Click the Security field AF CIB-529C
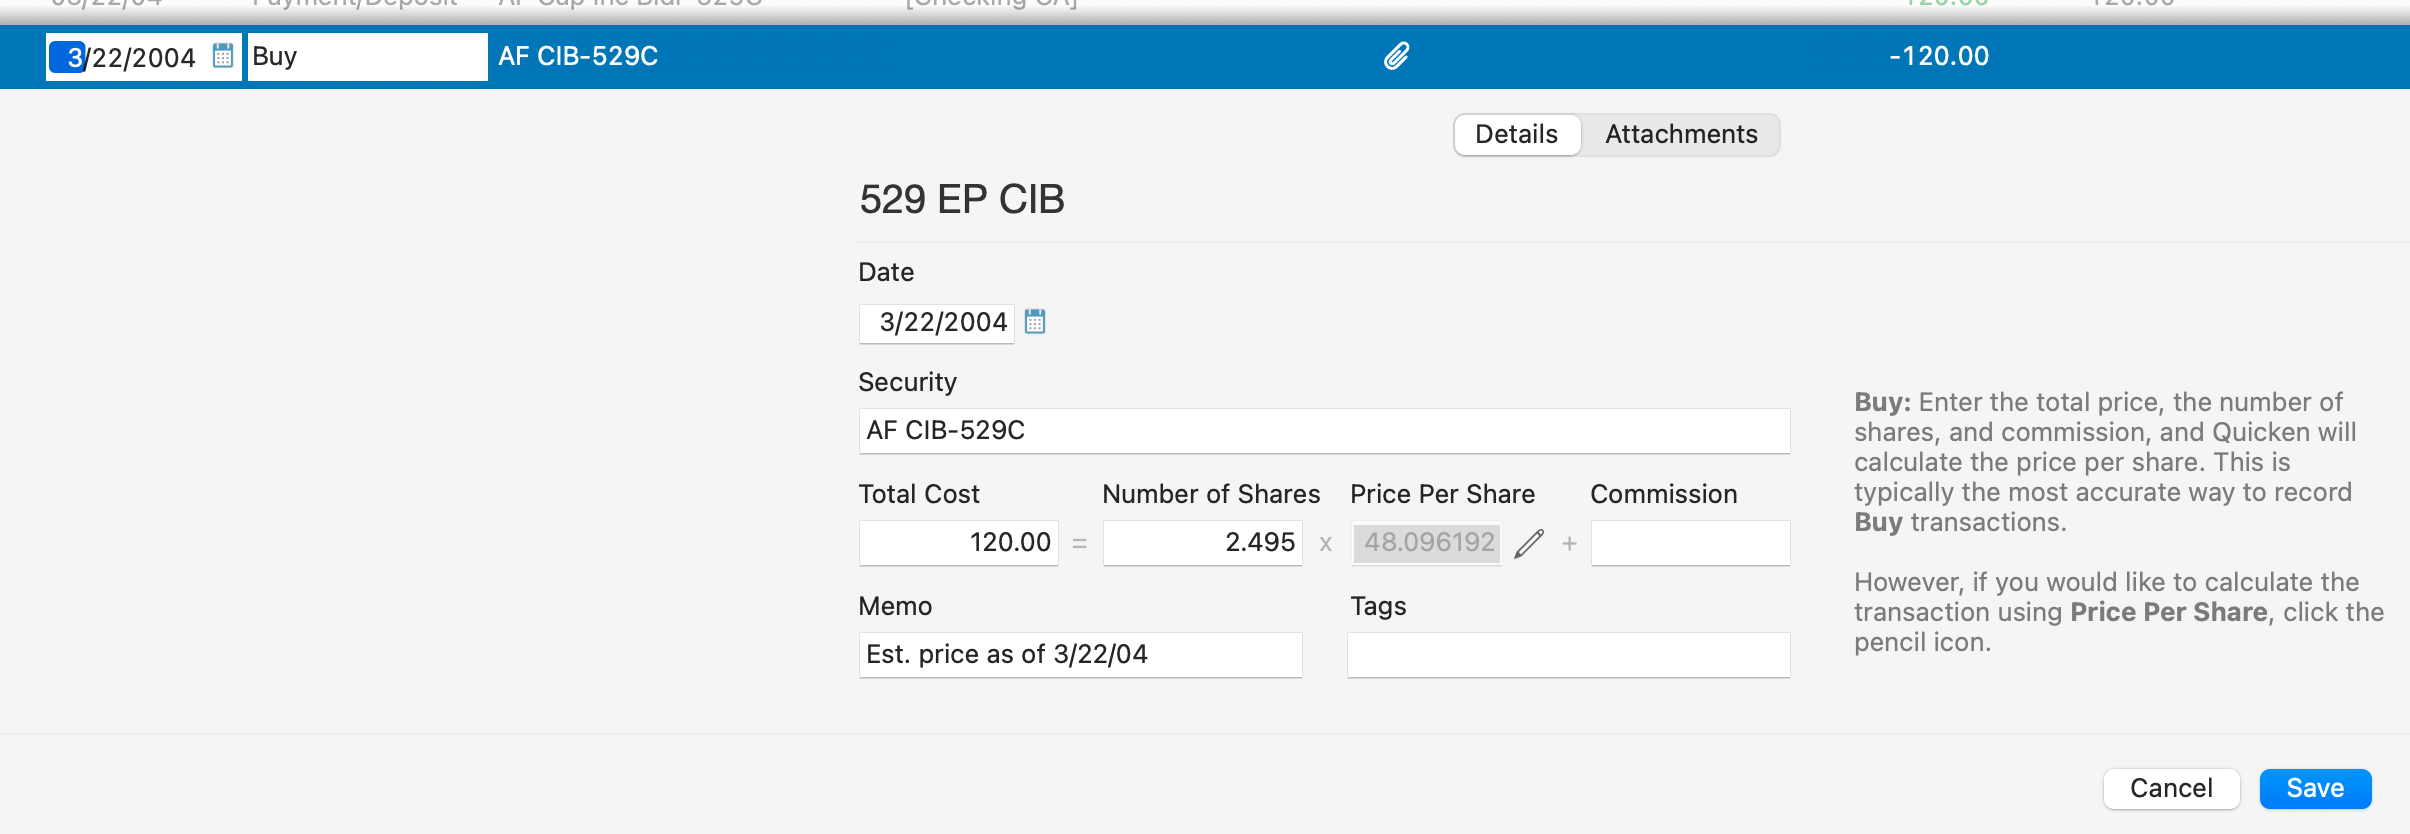Viewport: 2410px width, 834px height. point(1323,431)
